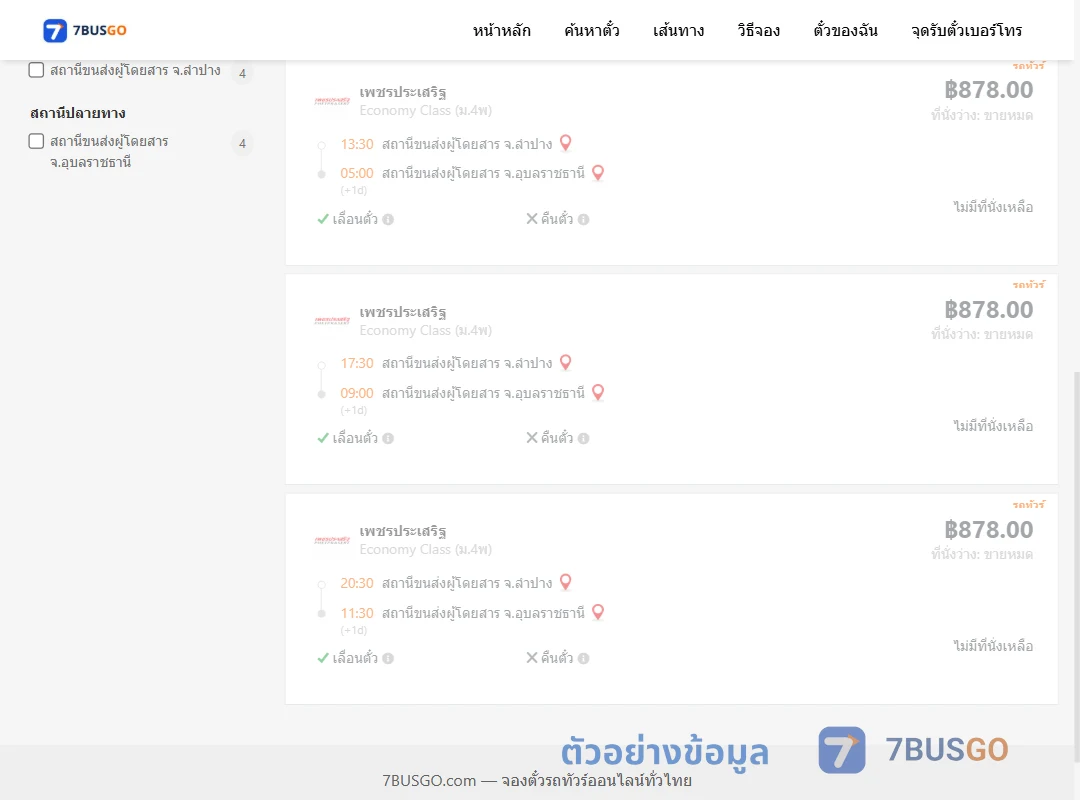Show คืนตั๋ว info icon on 20:30 trip
This screenshot has height=800, width=1080.
point(583,658)
